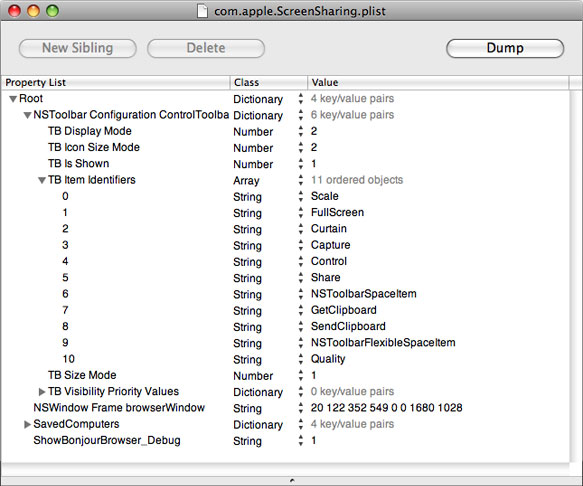Click the New Sibling button
The width and height of the screenshot is (583, 486).
(78, 48)
